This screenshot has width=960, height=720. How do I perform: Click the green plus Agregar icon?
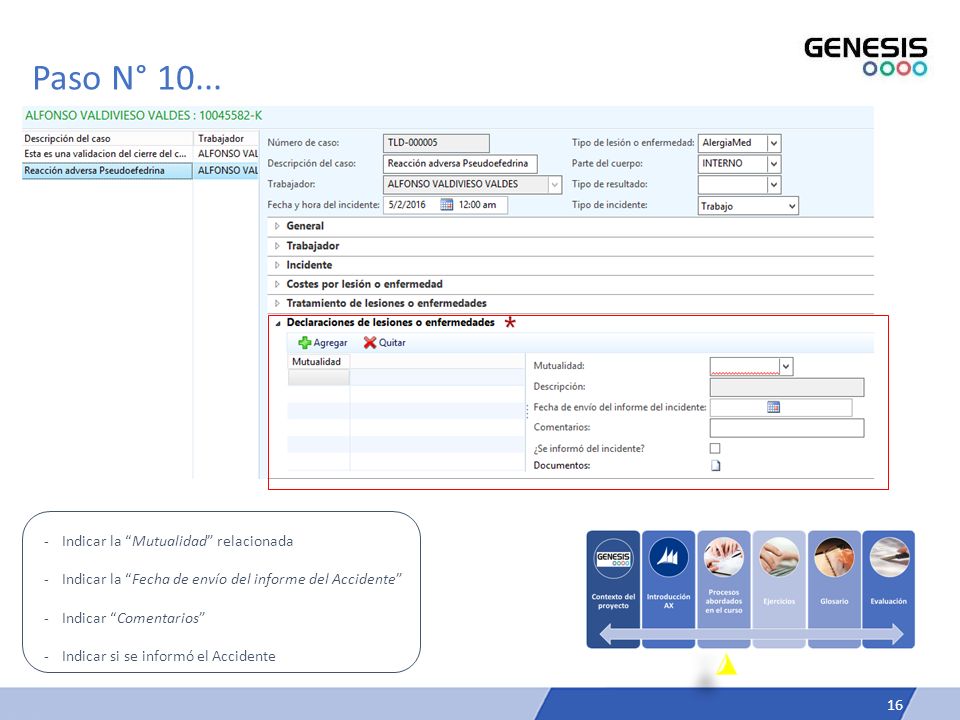[x=304, y=343]
